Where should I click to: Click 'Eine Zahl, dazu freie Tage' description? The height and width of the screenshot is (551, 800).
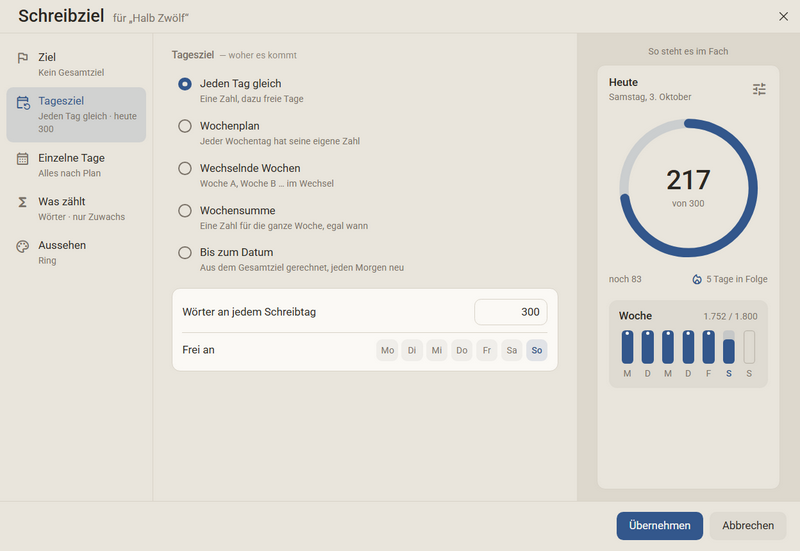coord(252,99)
